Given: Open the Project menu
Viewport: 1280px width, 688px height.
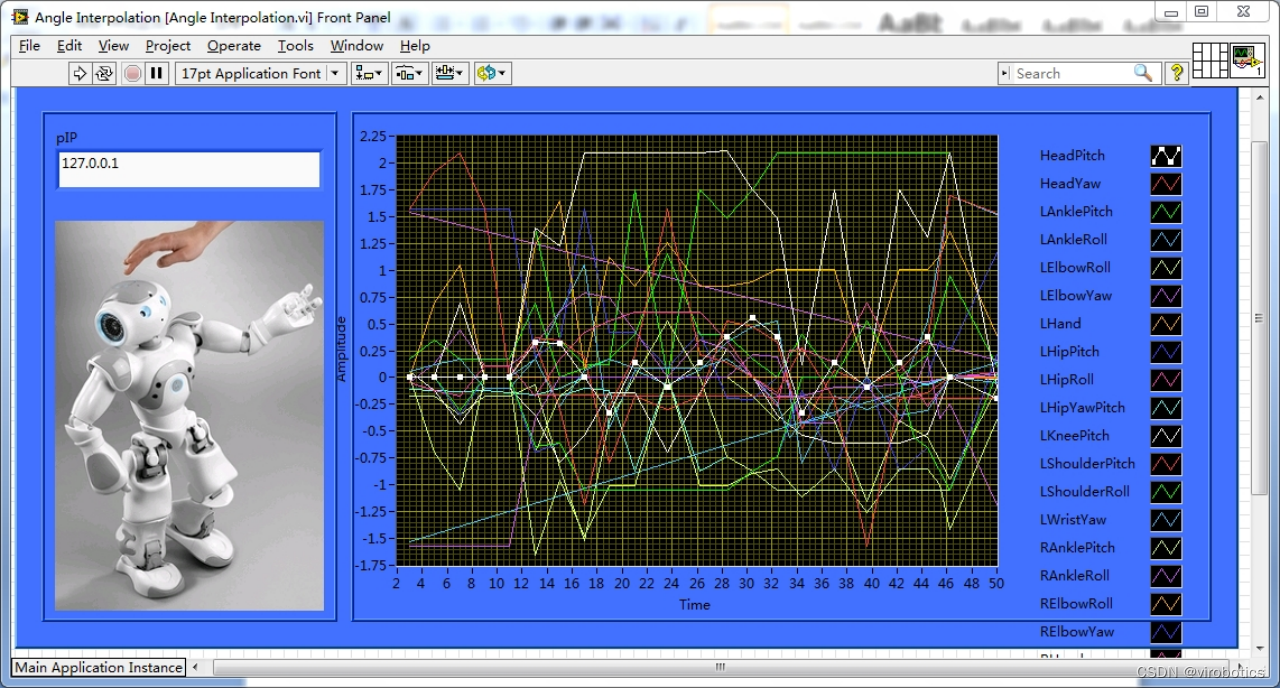Looking at the screenshot, I should (168, 45).
